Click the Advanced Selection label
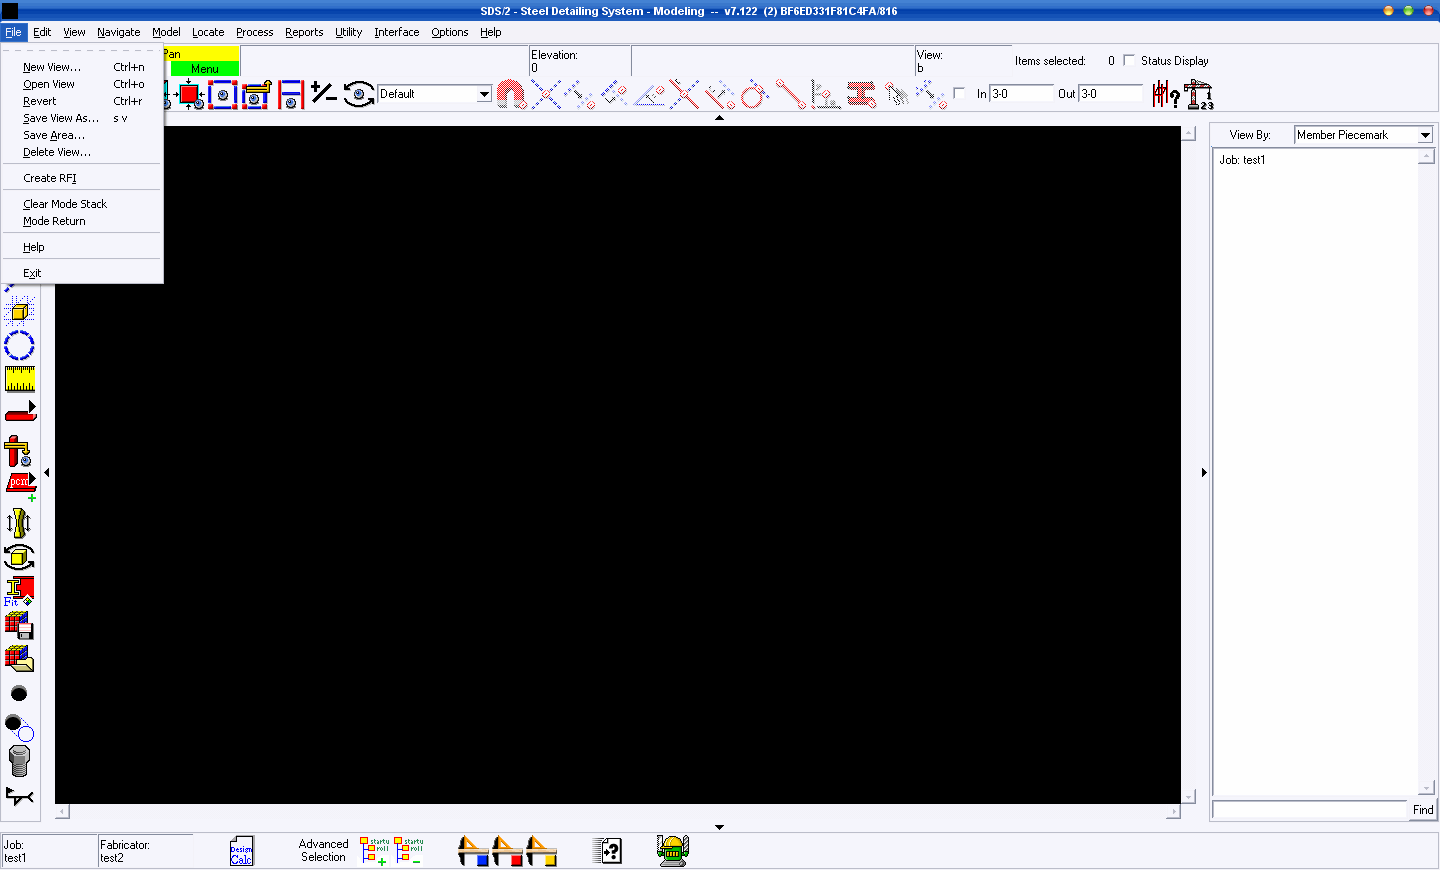Screen dimensions: 1440x870 click(x=323, y=851)
